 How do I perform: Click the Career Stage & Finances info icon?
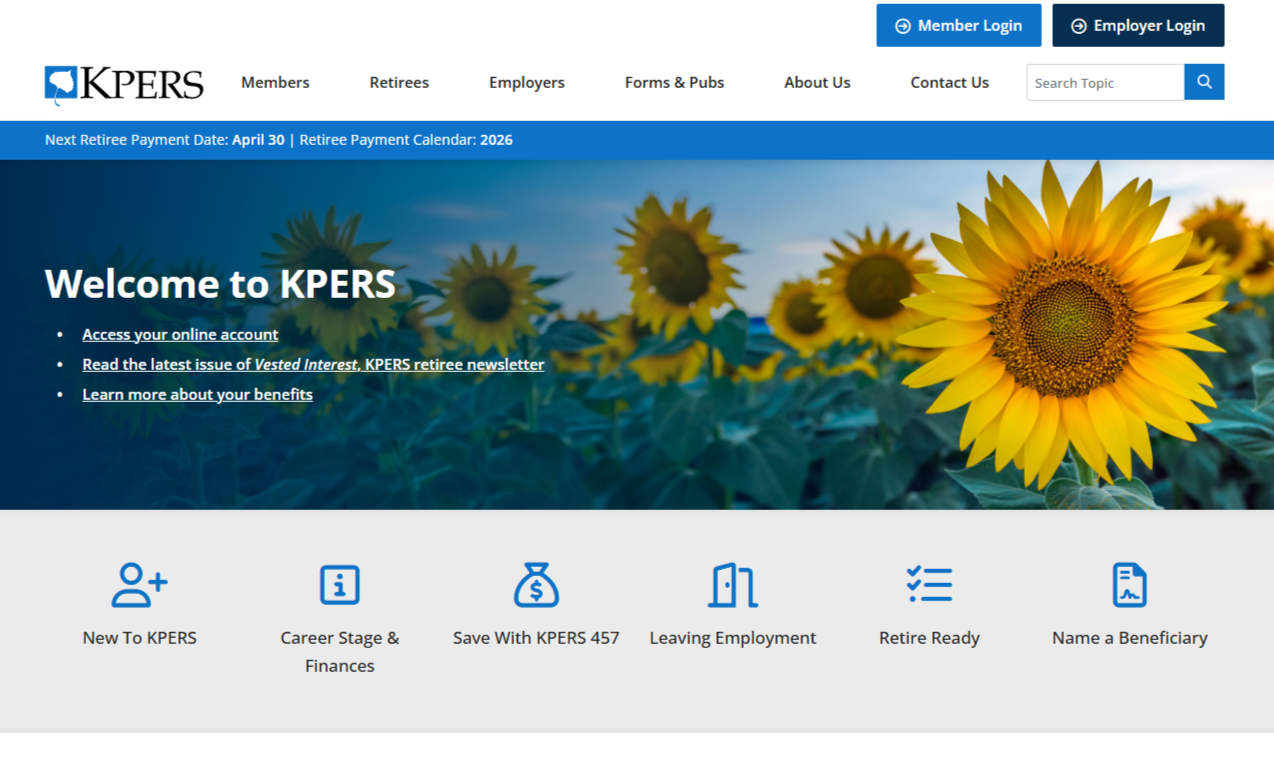tap(340, 585)
